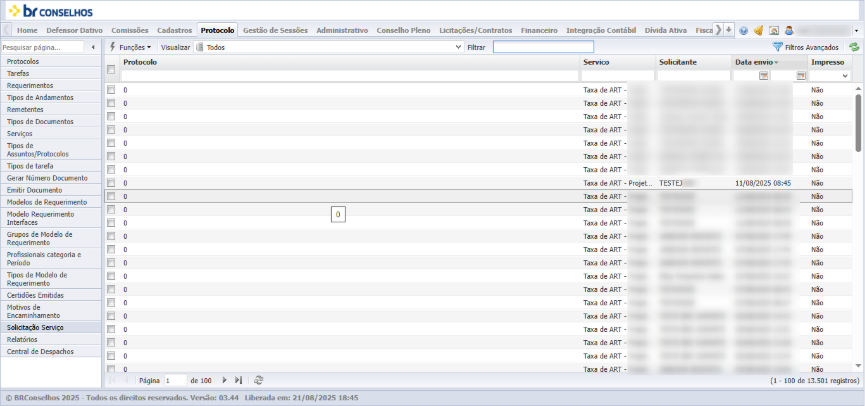
Task: Click the scrollbar down arrow of the grid
Action: (858, 366)
